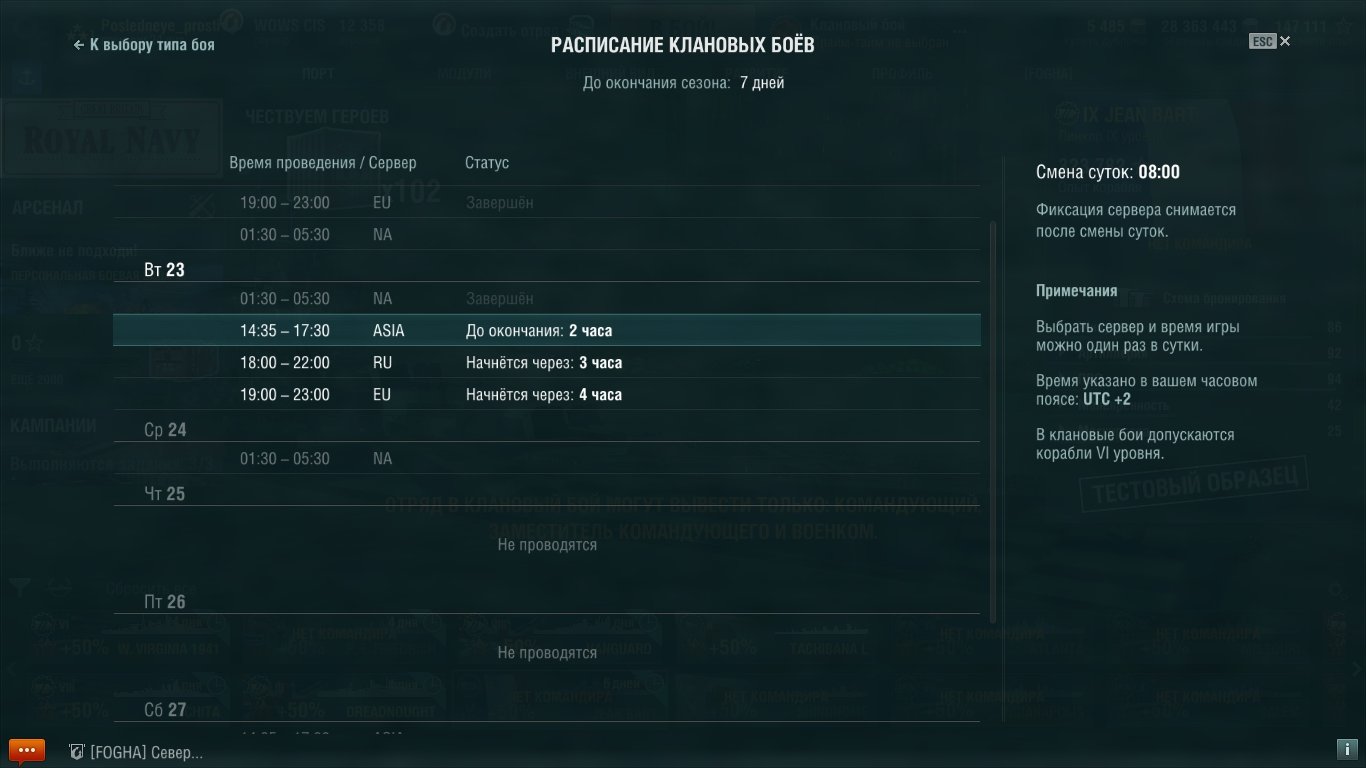
Task: Click the back arrow to battle type
Action: (79, 45)
